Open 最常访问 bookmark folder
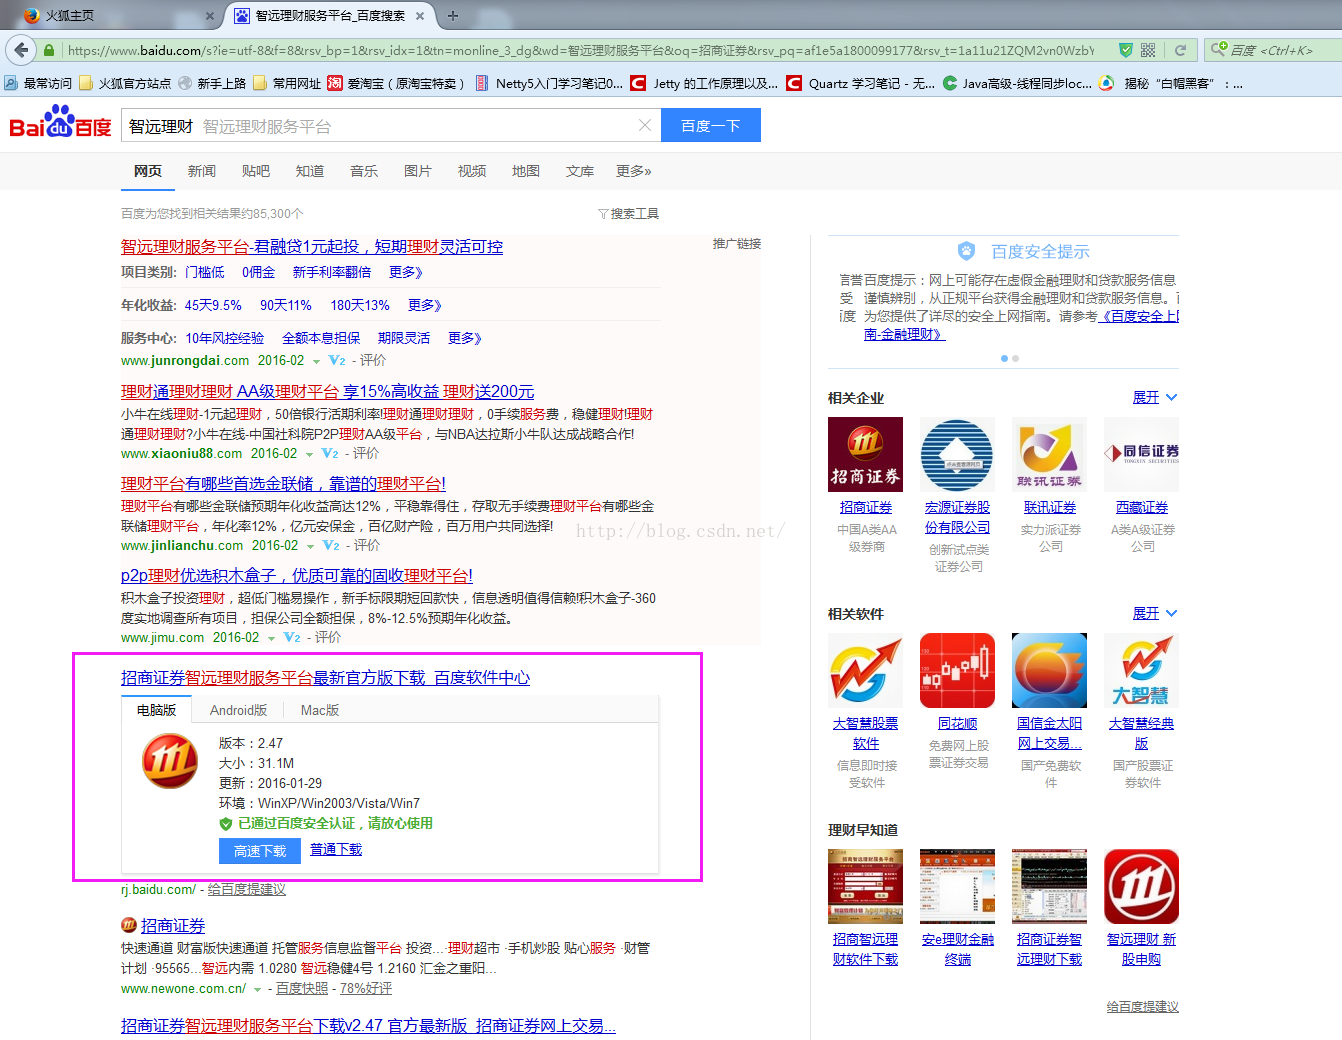The image size is (1342, 1040). 39,83
